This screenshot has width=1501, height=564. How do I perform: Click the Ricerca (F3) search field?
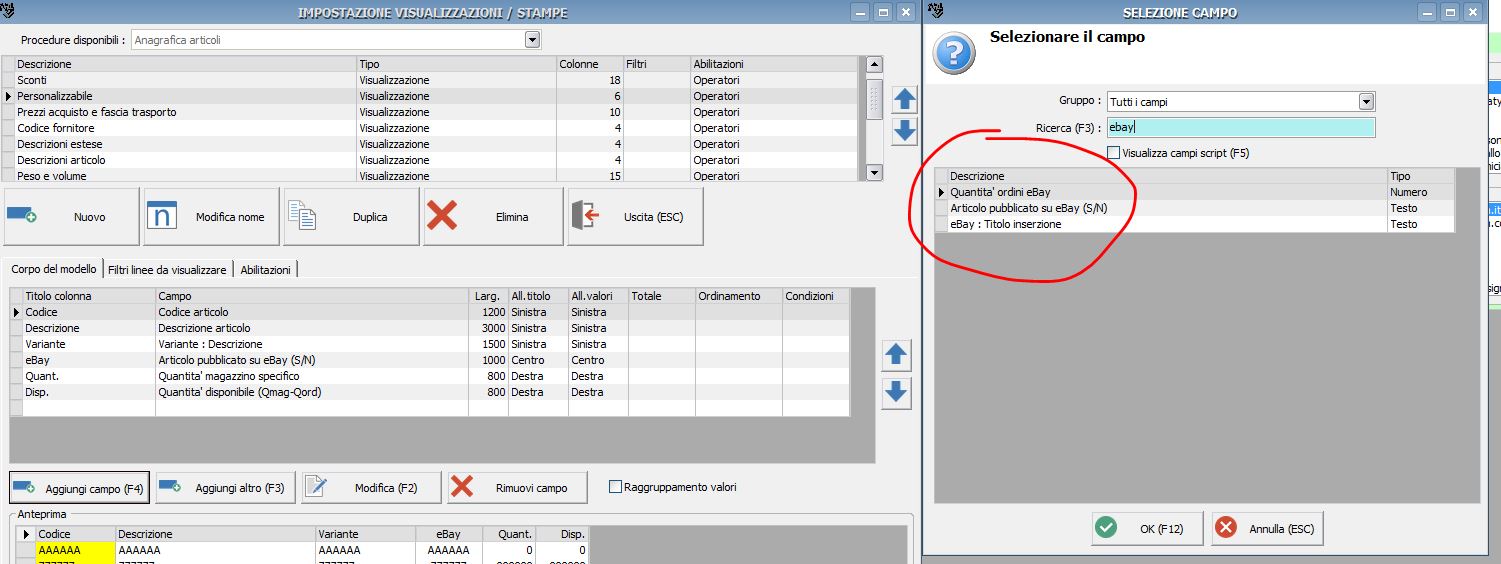pos(1241,127)
